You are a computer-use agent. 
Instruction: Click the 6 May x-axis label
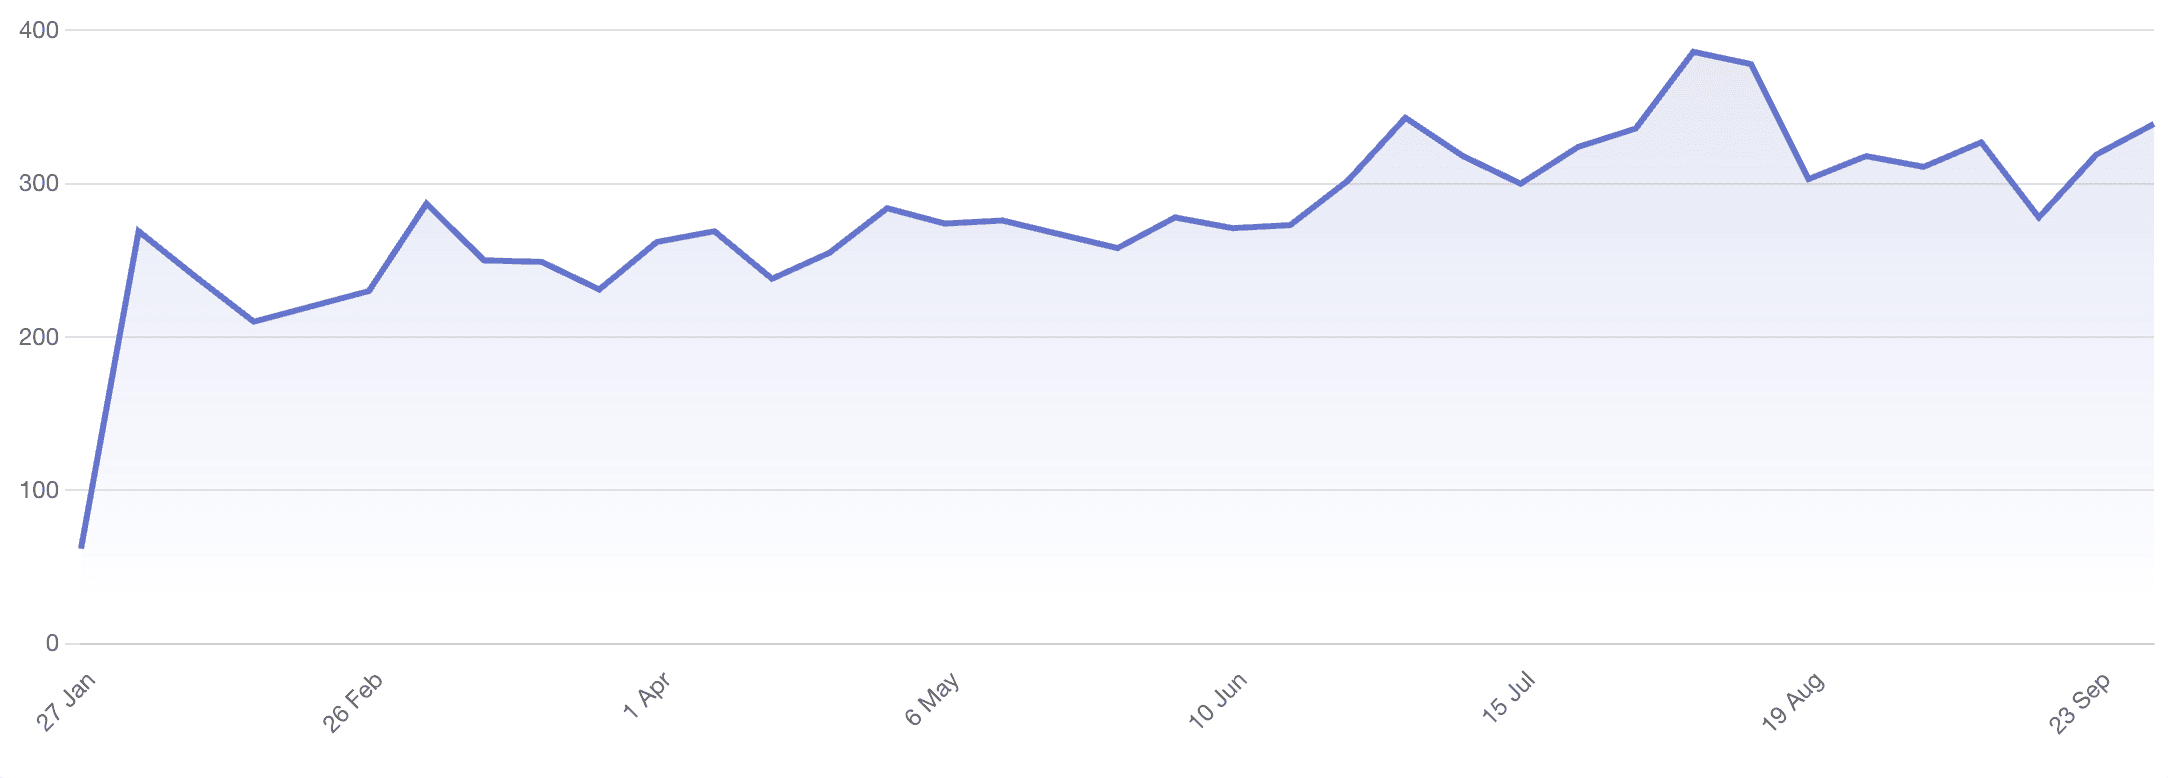point(932,698)
